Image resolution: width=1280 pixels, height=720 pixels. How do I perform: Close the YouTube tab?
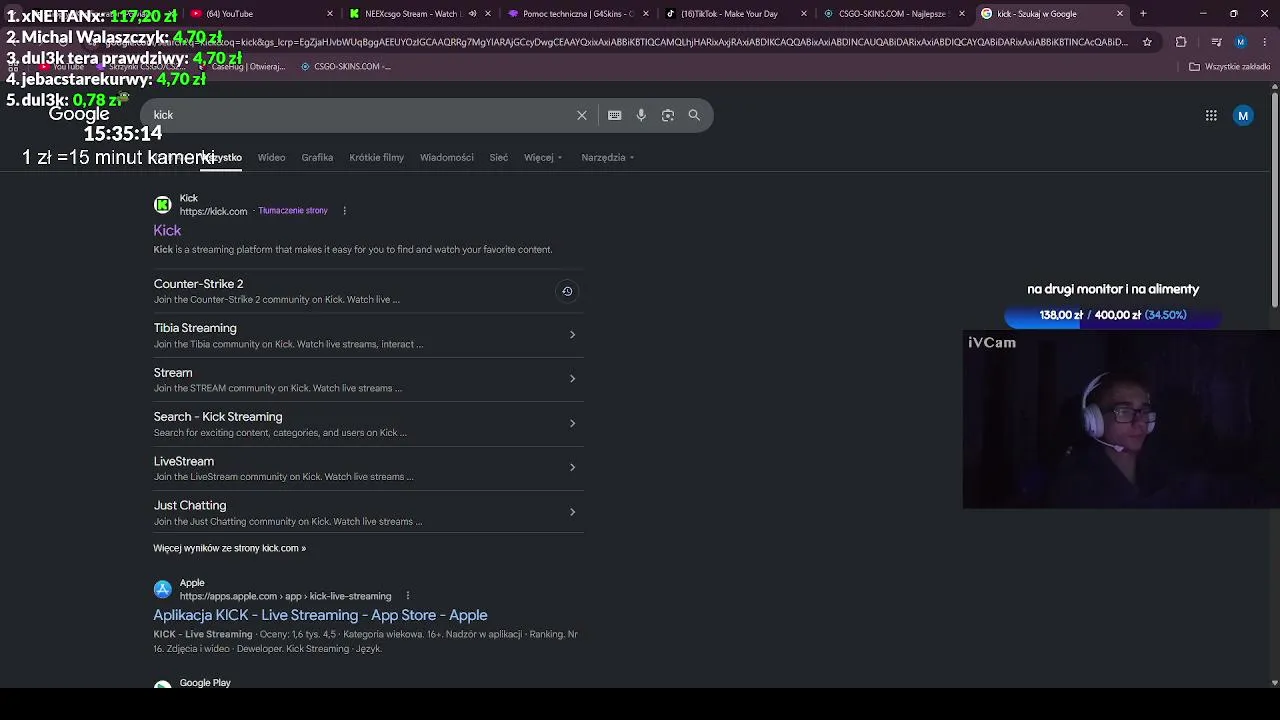pos(330,14)
